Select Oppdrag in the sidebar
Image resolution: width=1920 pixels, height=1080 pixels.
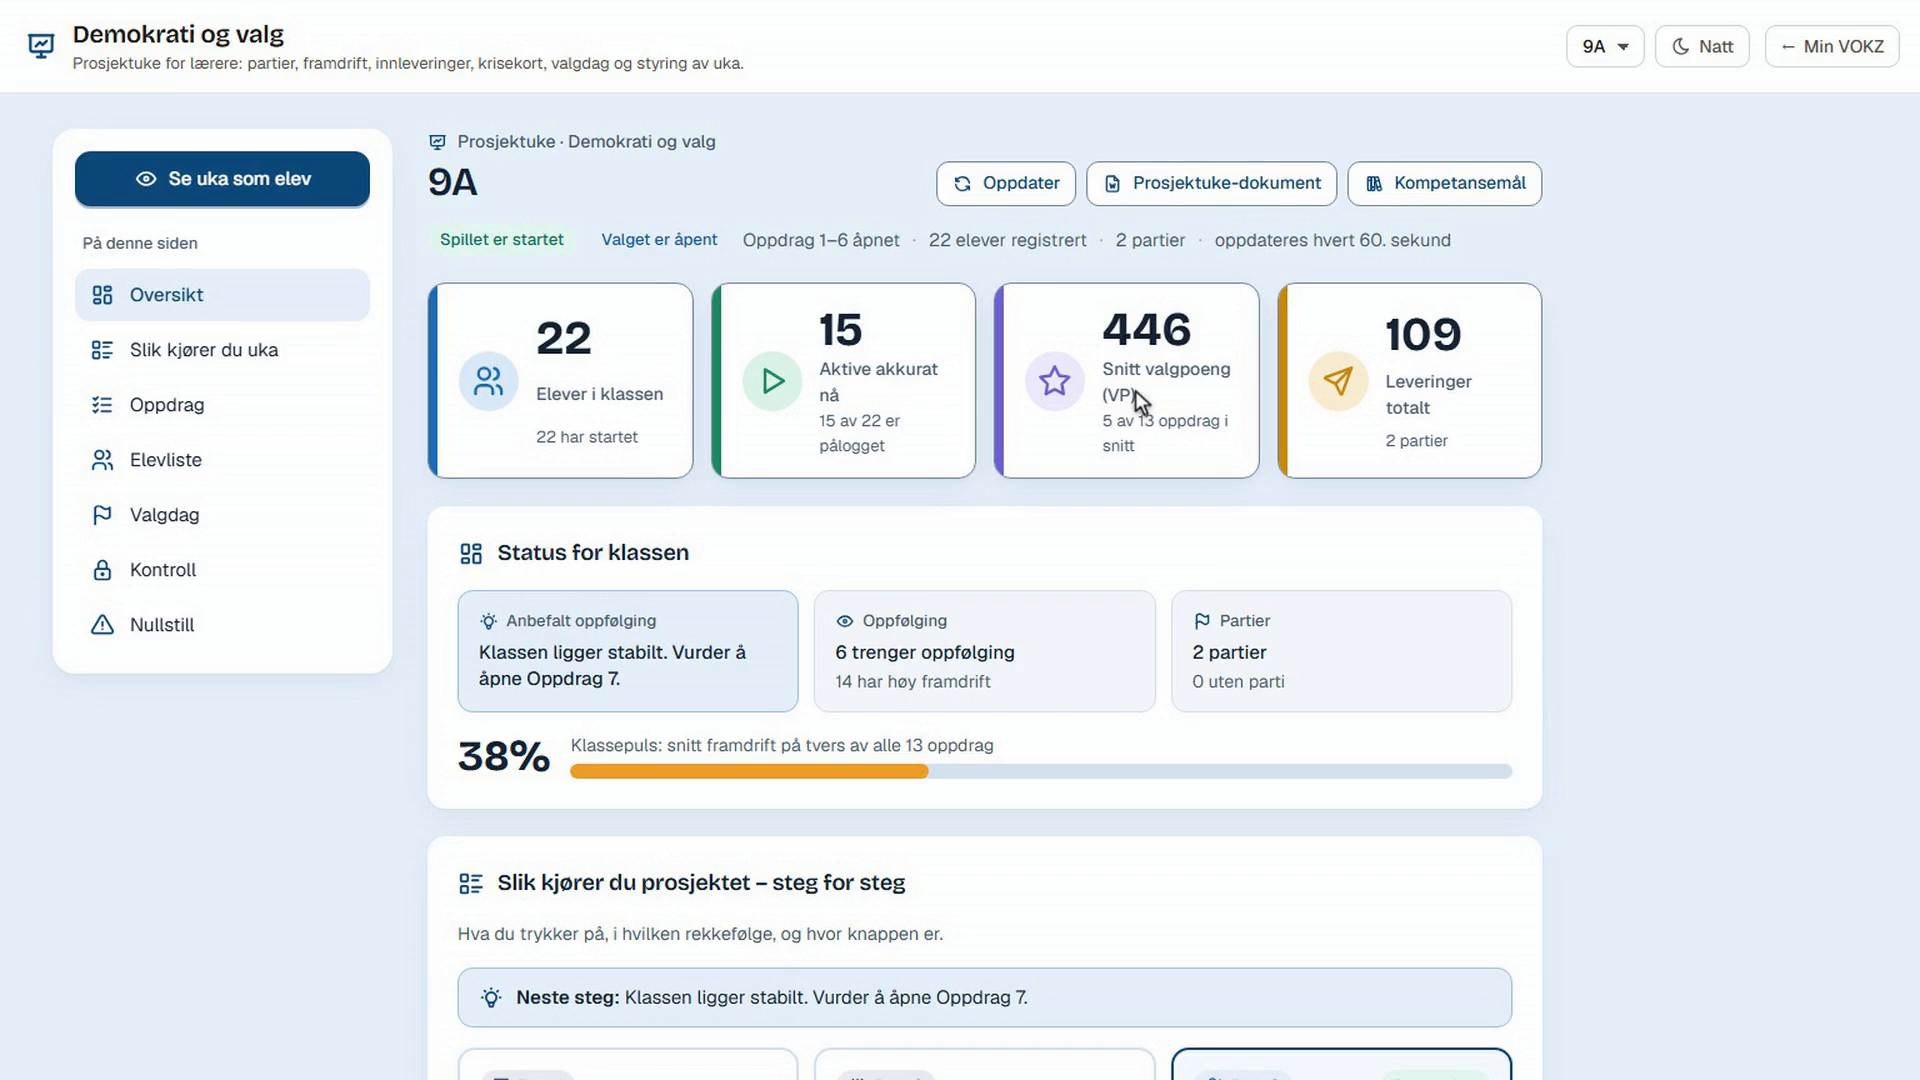tap(222, 405)
